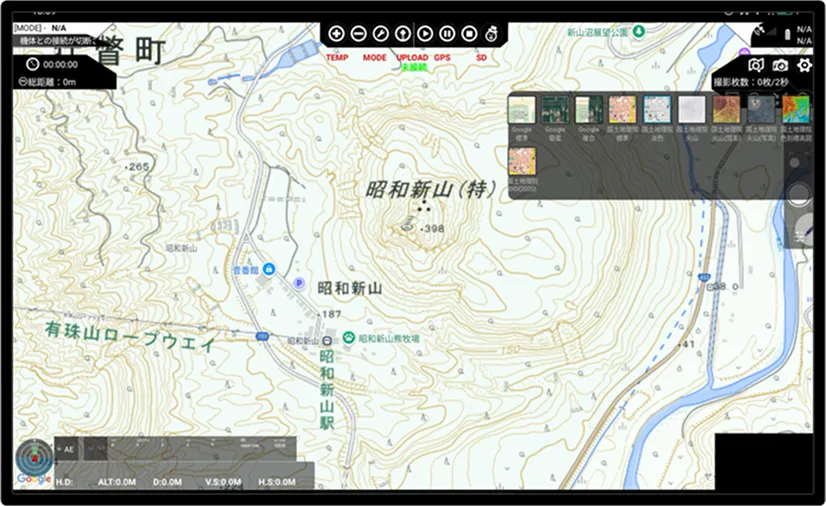Tap the route 703 road shield
This screenshot has height=506, width=826.
tap(260, 336)
